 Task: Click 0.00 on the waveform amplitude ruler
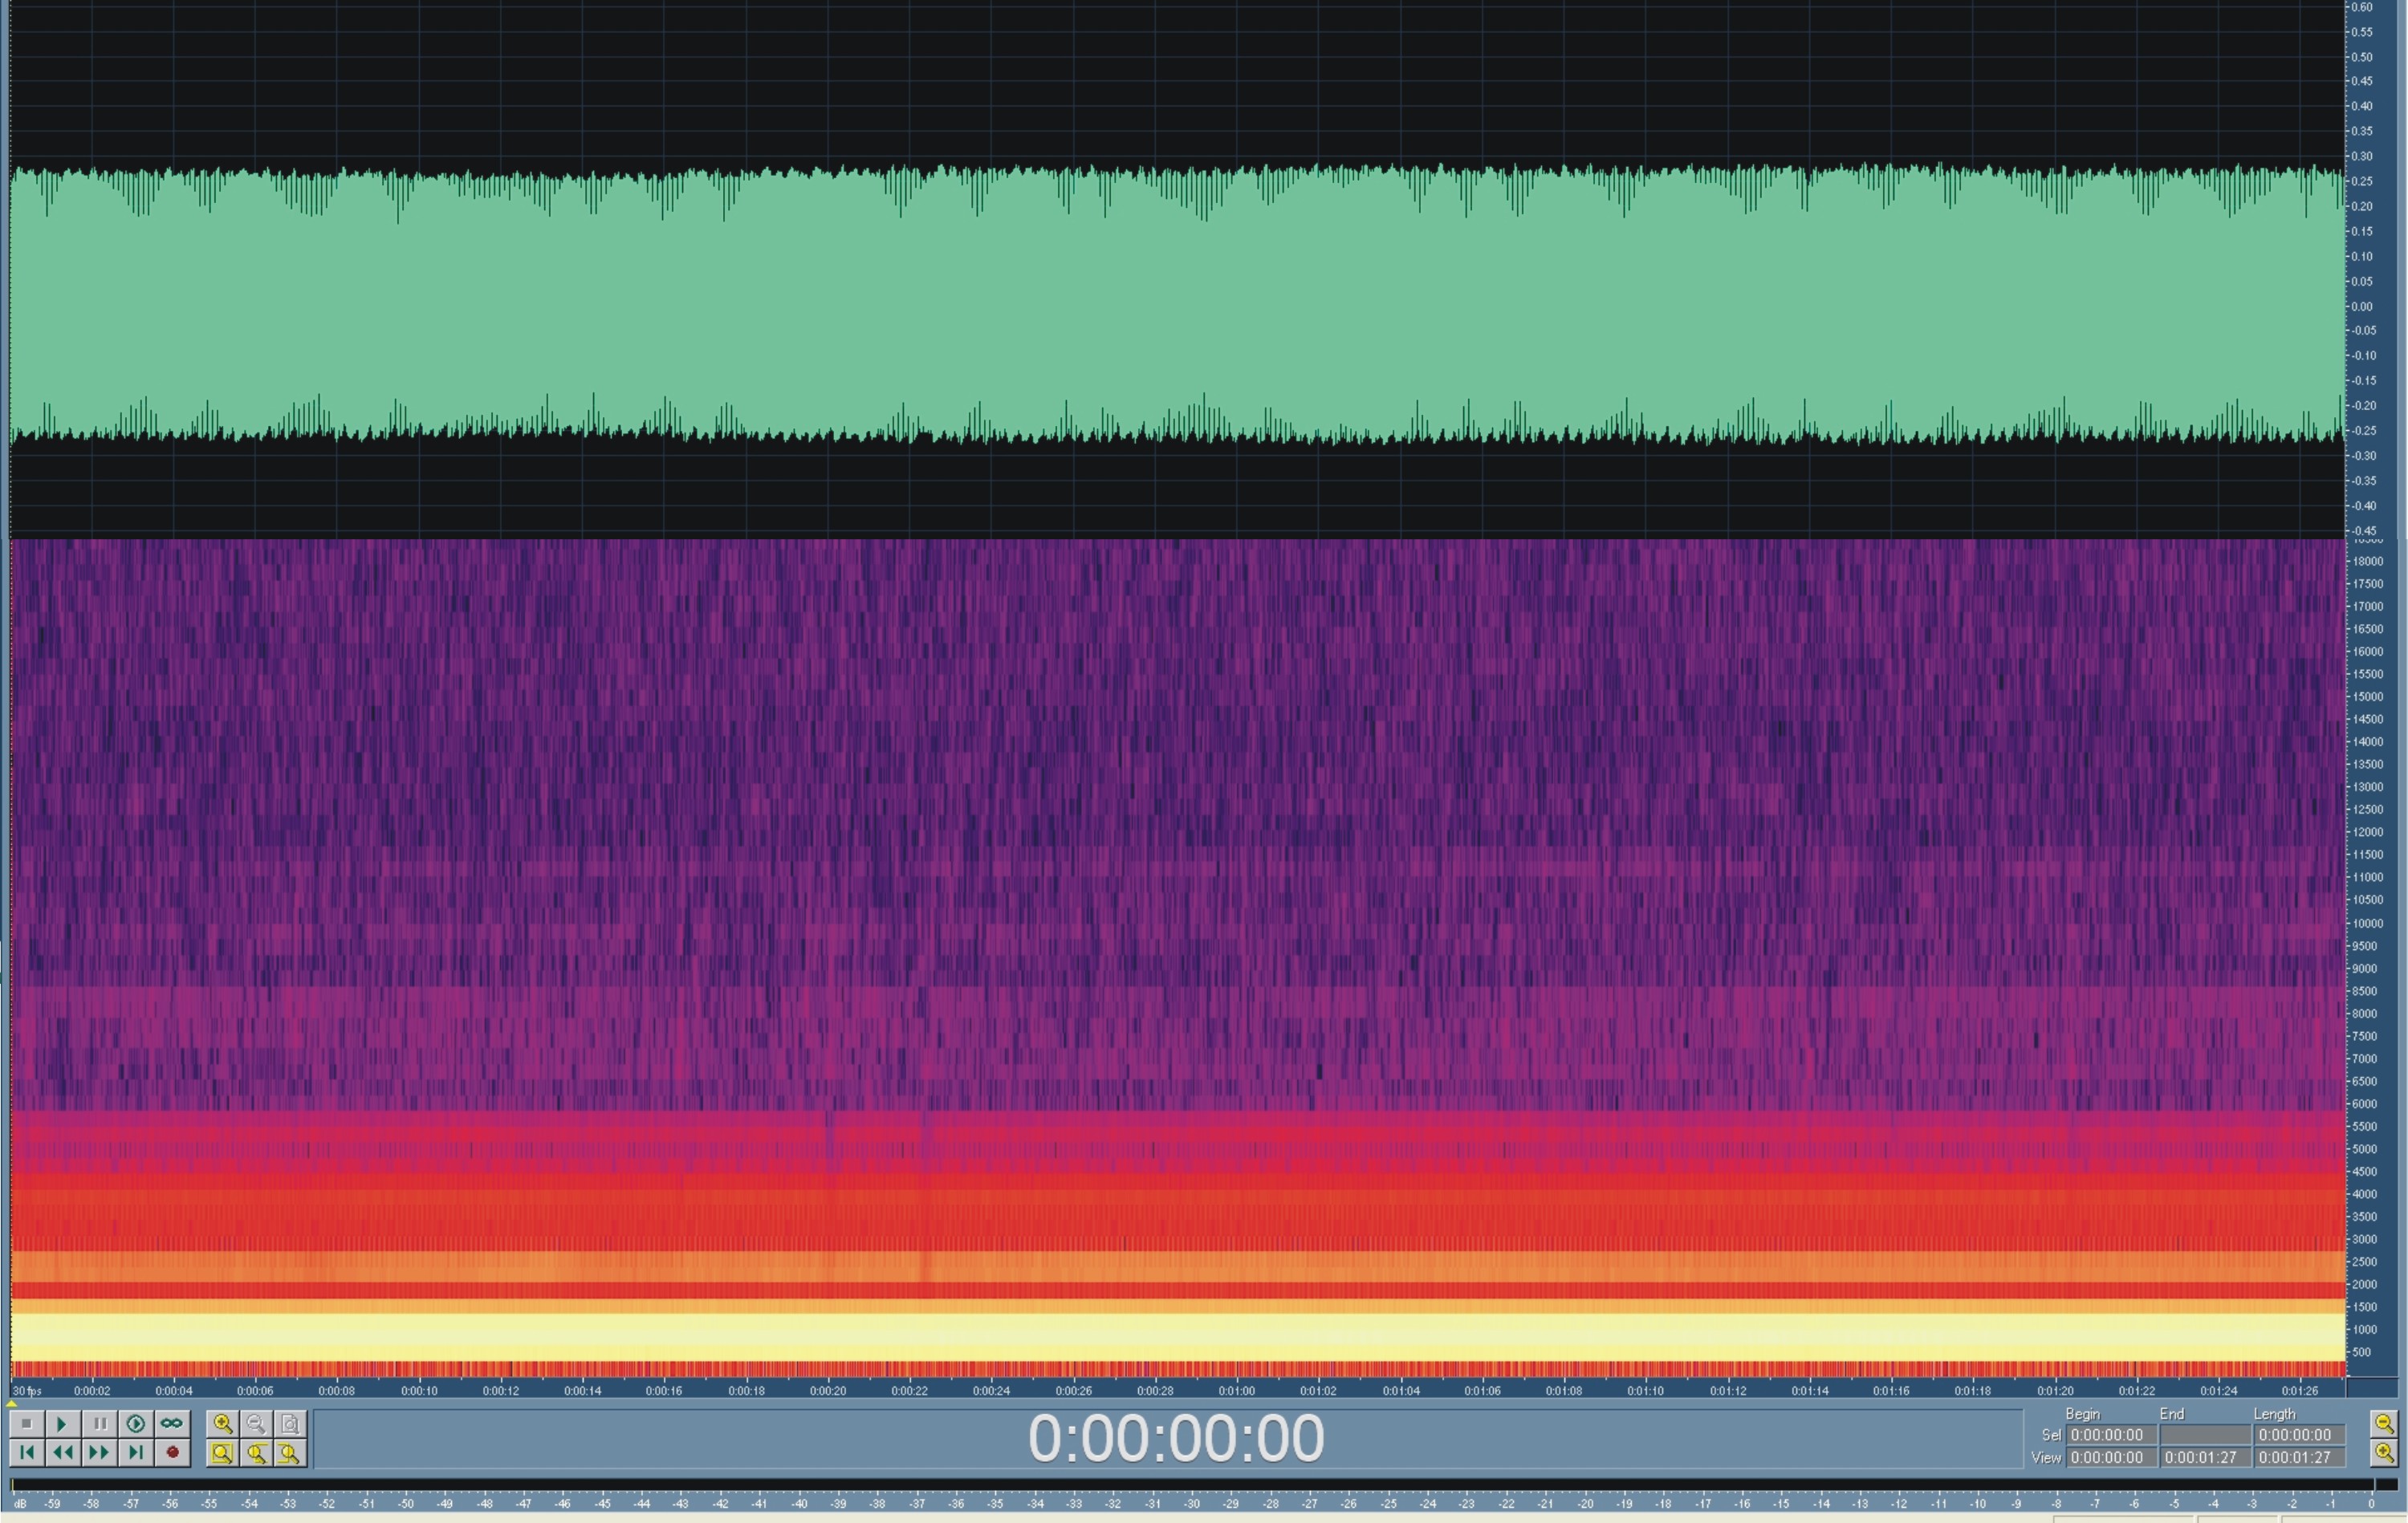click(x=2362, y=307)
